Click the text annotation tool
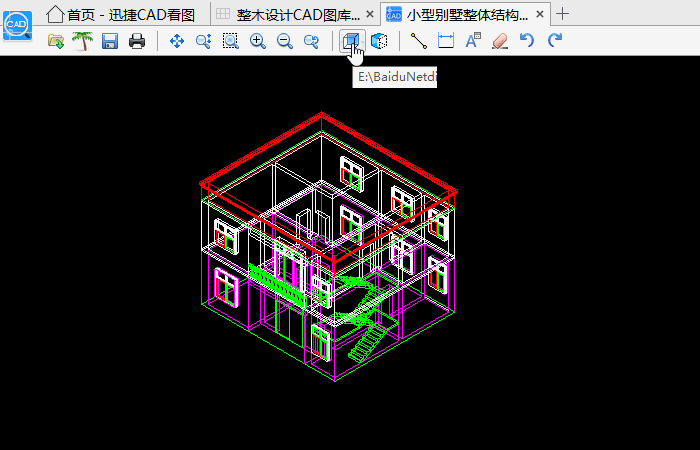This screenshot has width=700, height=450. pos(473,41)
